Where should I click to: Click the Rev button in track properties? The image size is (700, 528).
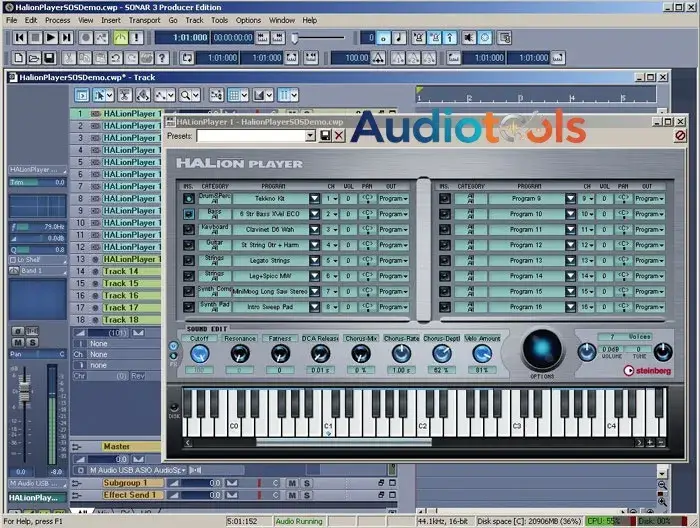coord(138,376)
